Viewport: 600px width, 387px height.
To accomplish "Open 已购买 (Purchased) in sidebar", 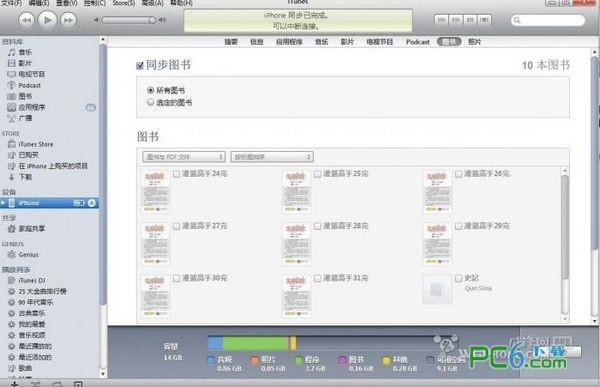I will click(x=28, y=155).
